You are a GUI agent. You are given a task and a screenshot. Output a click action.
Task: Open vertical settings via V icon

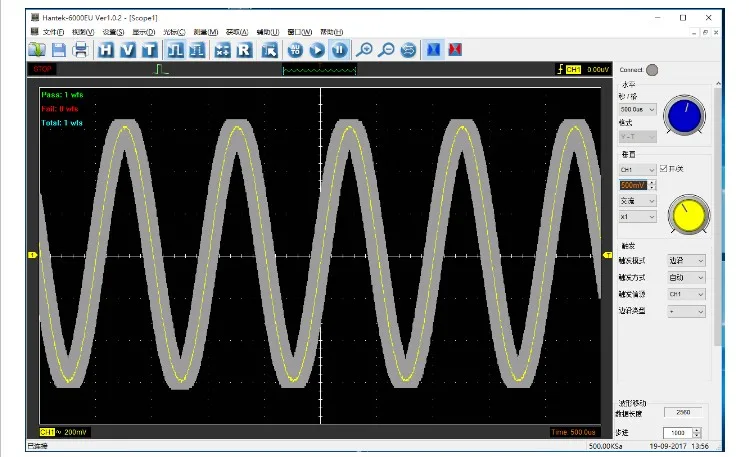pos(128,50)
